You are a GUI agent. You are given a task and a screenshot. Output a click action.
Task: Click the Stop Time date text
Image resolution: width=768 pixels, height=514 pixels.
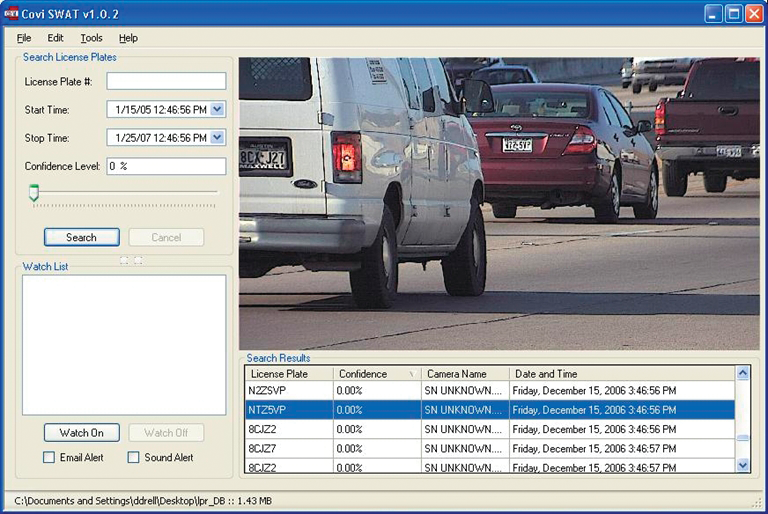[161, 138]
